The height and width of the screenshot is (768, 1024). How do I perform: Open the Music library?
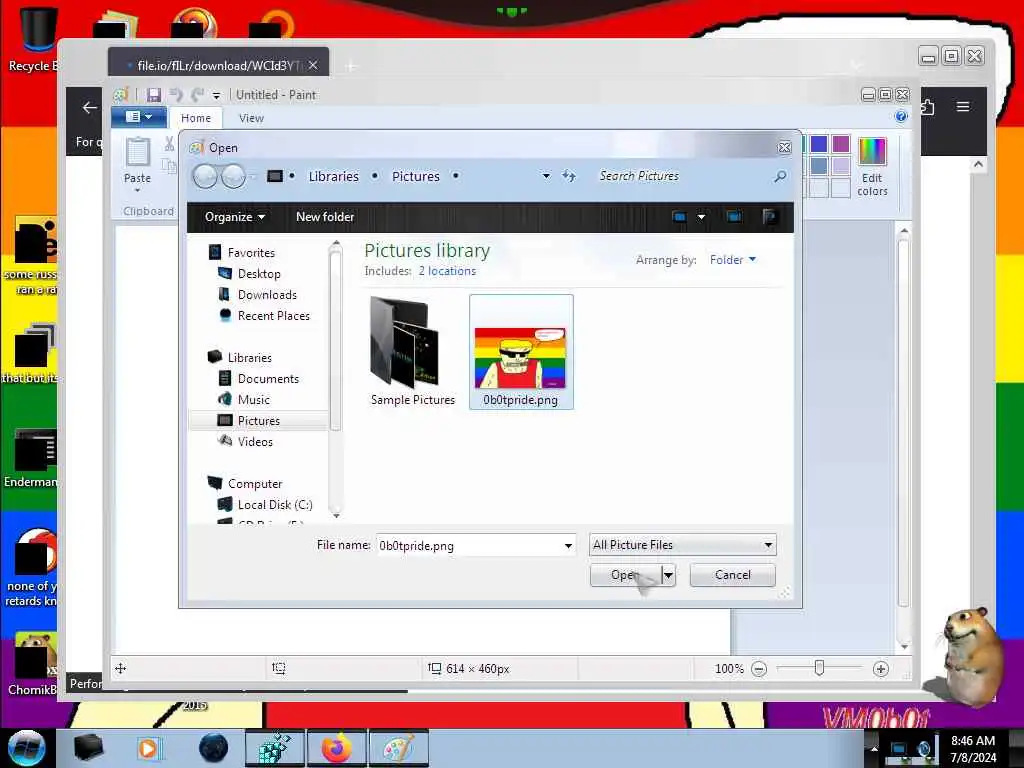point(253,400)
